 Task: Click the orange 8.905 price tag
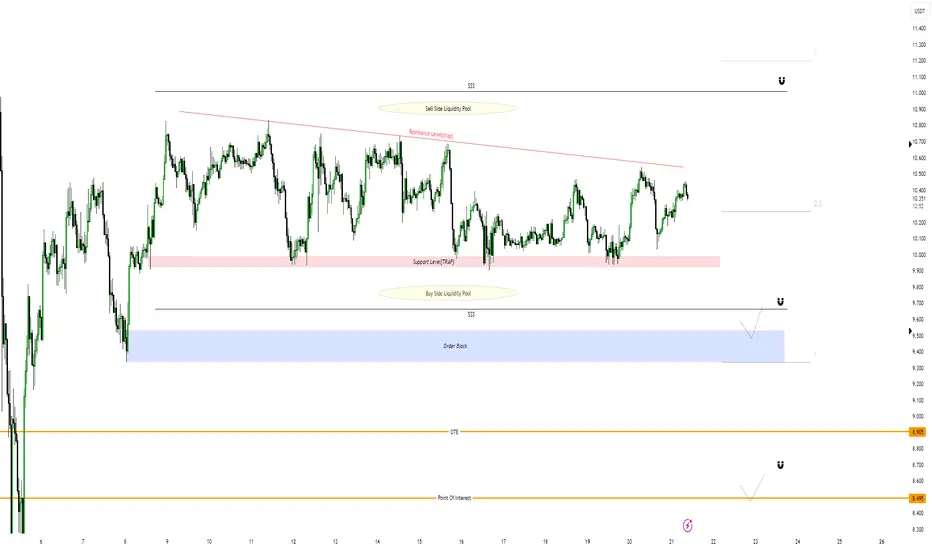click(x=918, y=432)
